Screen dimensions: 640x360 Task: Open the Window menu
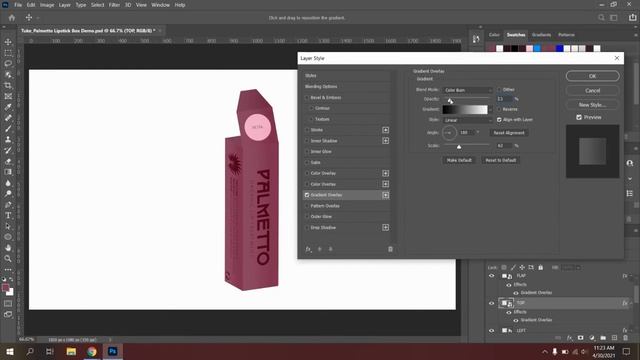pyautogui.click(x=160, y=5)
